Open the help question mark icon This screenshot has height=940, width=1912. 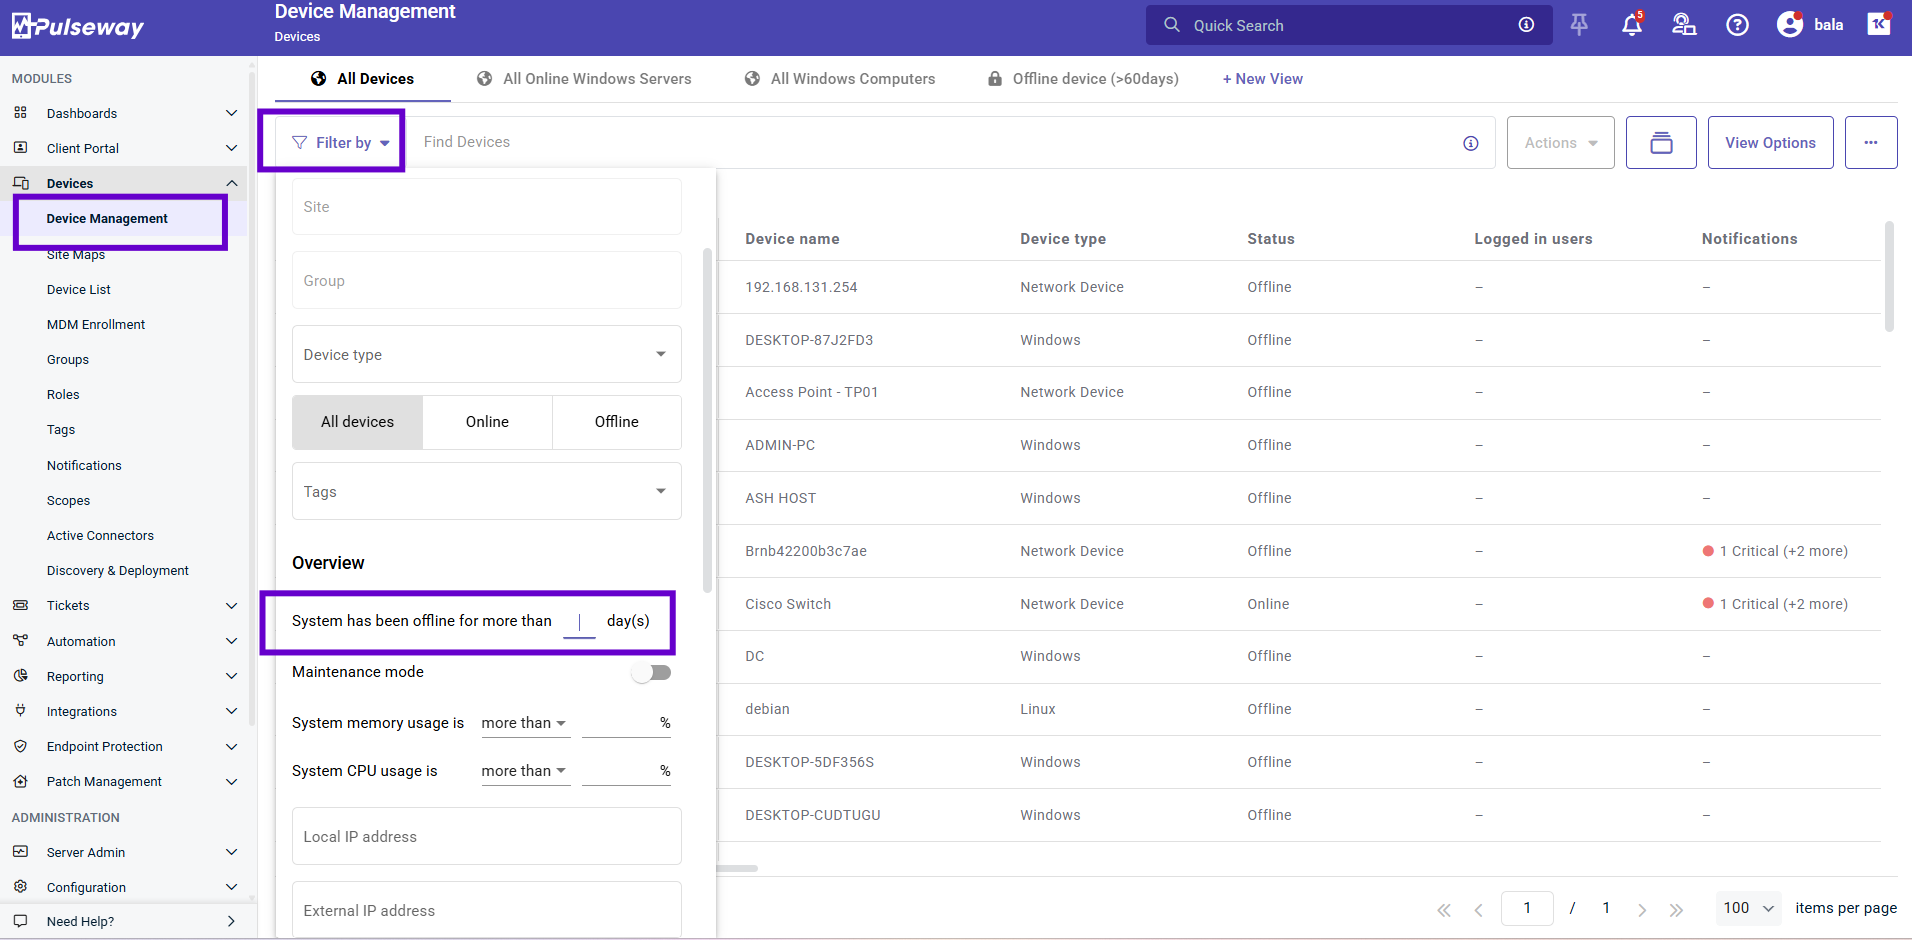(x=1738, y=25)
